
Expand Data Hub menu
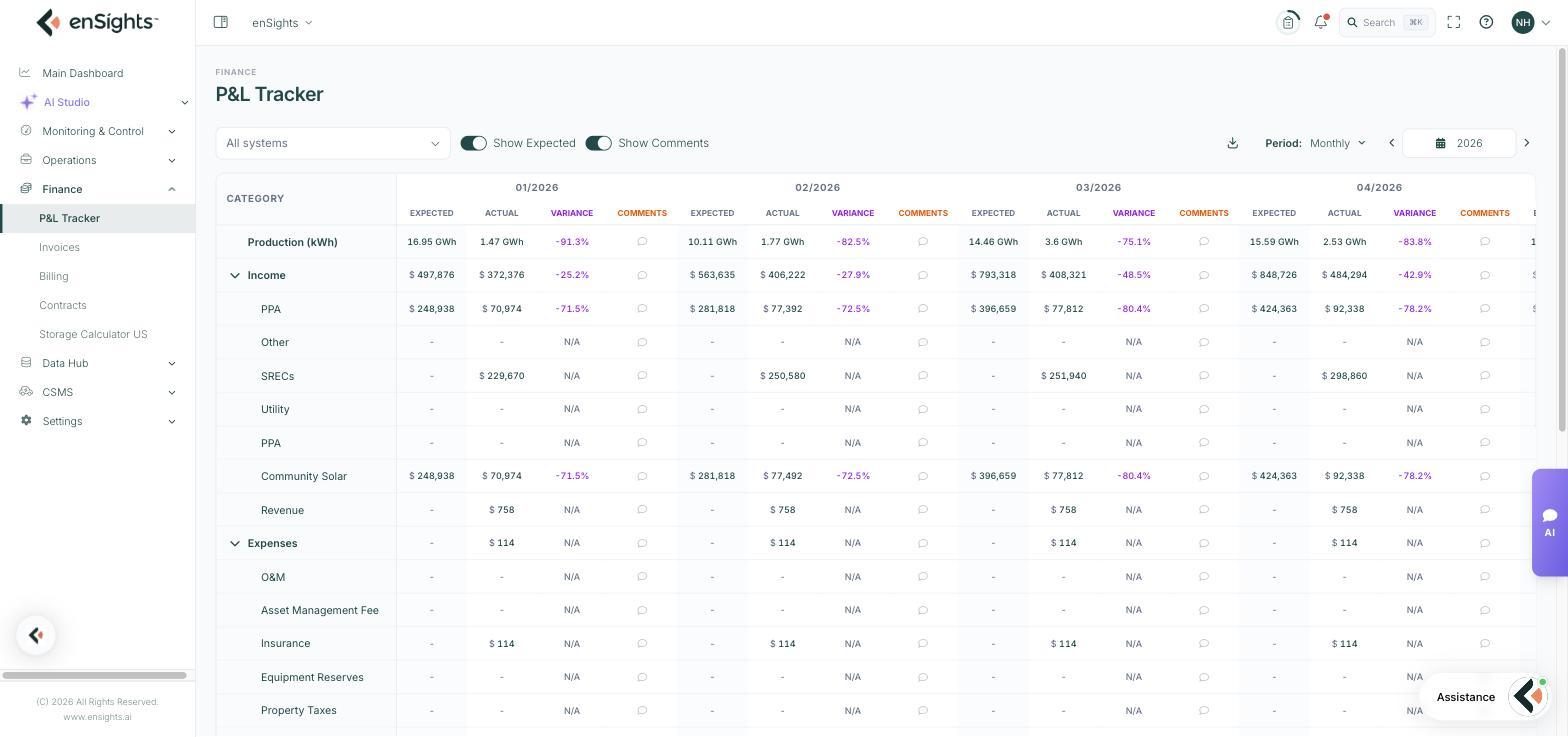[x=97, y=363]
